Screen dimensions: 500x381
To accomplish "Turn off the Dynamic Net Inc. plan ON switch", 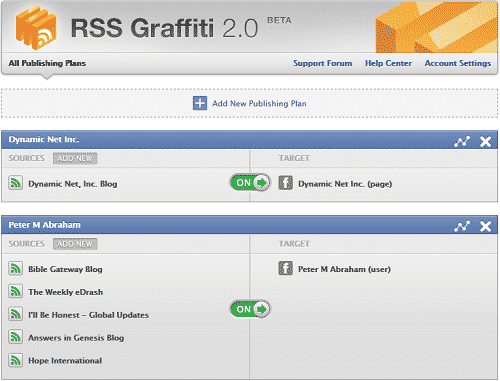I will click(x=250, y=183).
